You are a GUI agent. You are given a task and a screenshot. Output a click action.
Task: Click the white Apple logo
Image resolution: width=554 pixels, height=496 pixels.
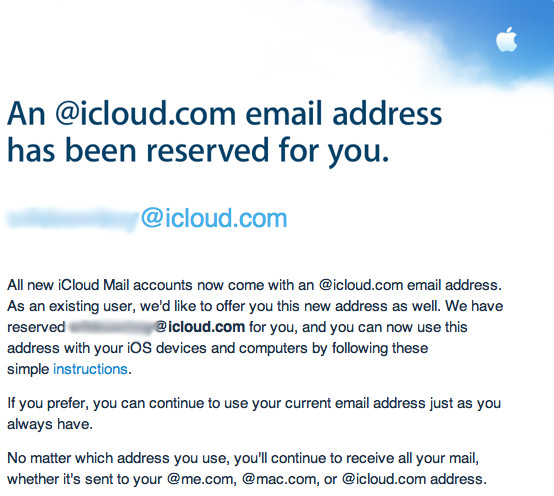[507, 40]
